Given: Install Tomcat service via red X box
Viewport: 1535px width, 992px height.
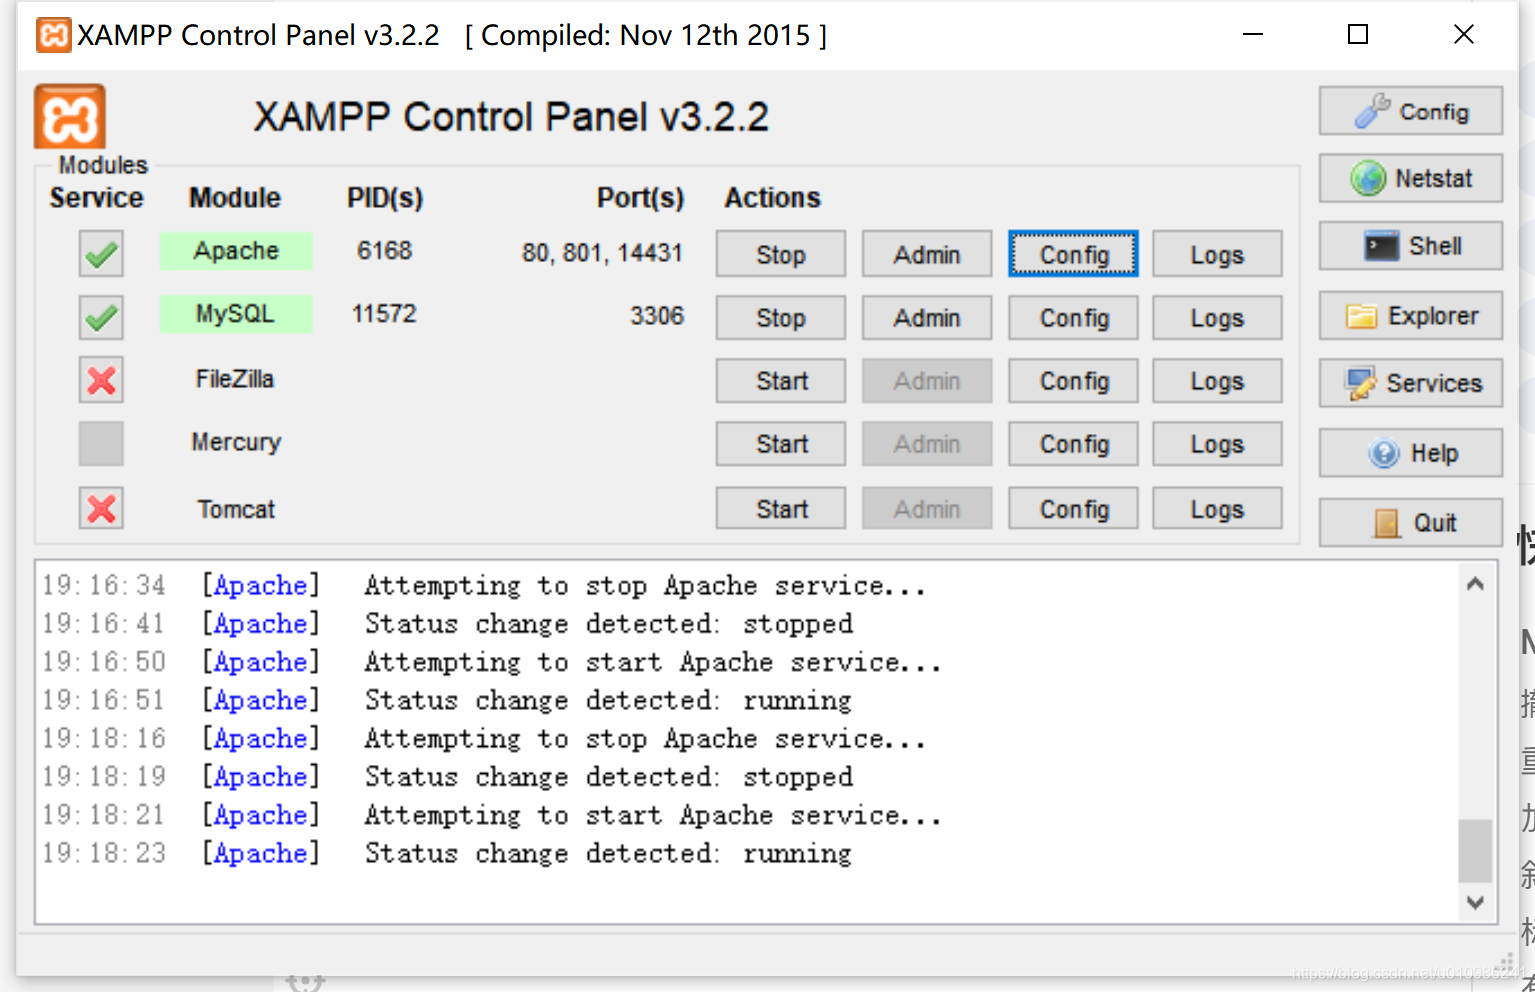Looking at the screenshot, I should tap(101, 508).
